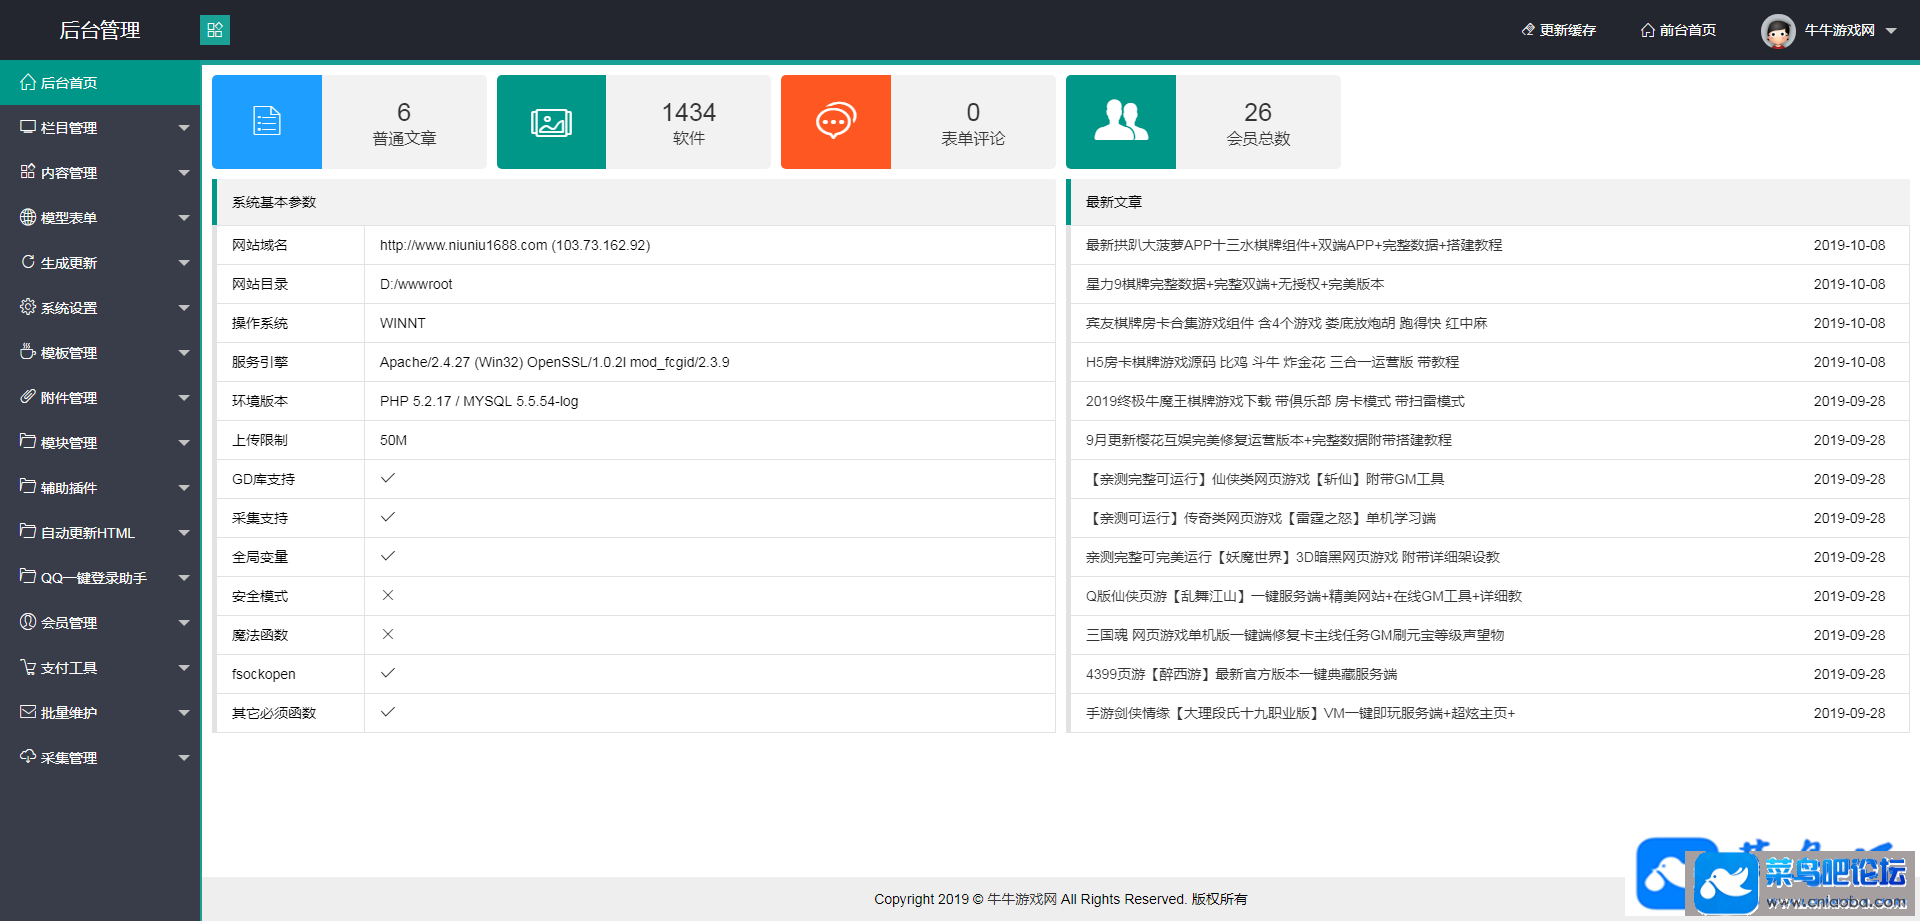Expand the 会员管理 sidebar section

100,622
